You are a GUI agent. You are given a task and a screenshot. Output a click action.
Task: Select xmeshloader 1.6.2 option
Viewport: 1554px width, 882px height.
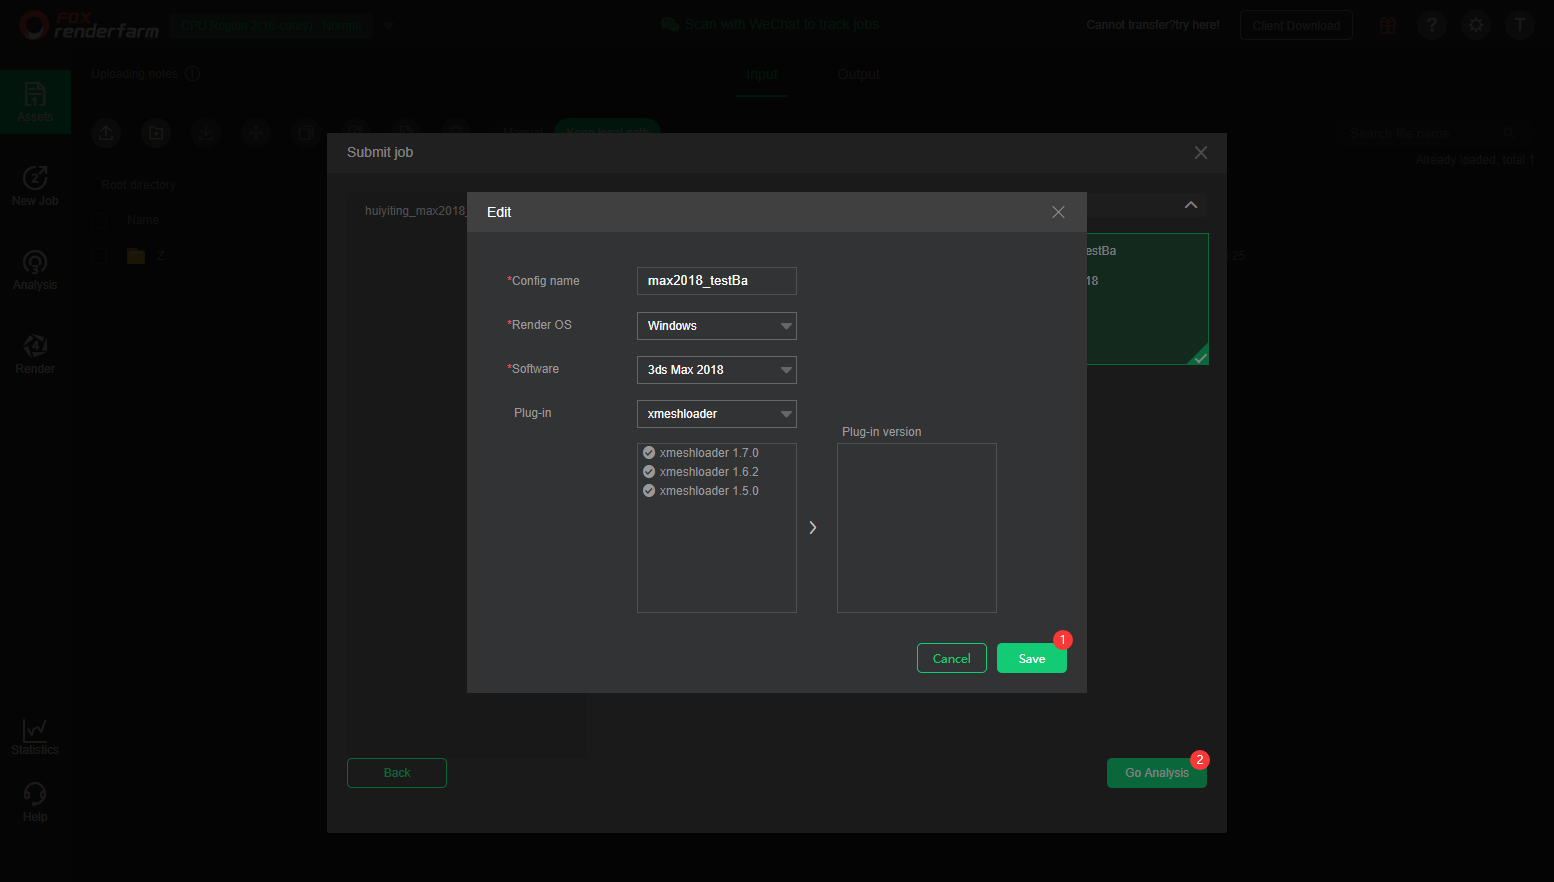(700, 472)
